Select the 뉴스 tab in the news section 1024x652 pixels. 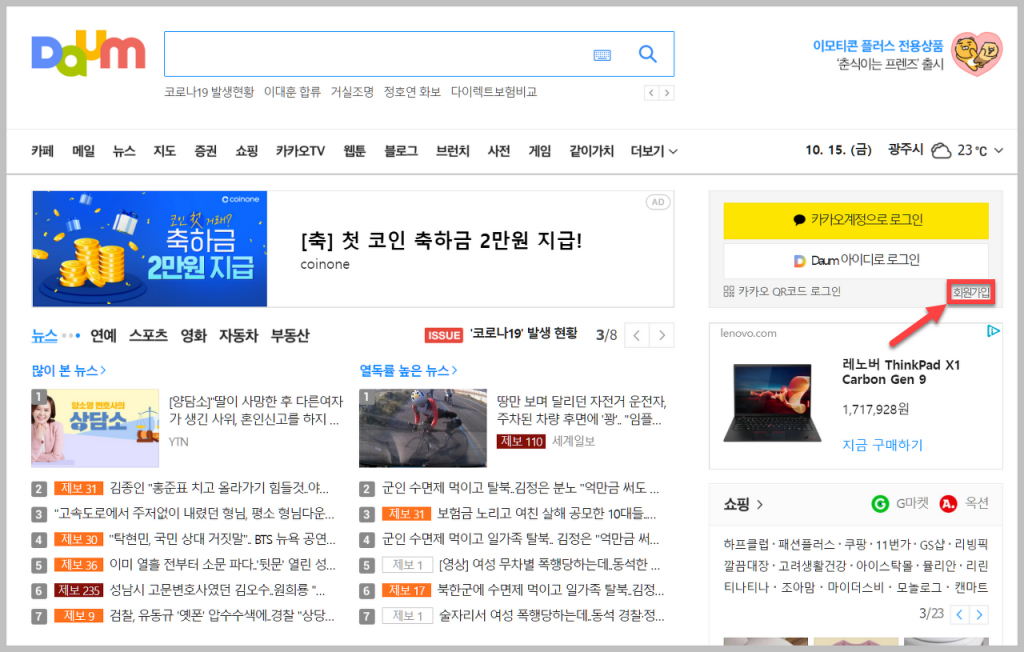[x=44, y=336]
